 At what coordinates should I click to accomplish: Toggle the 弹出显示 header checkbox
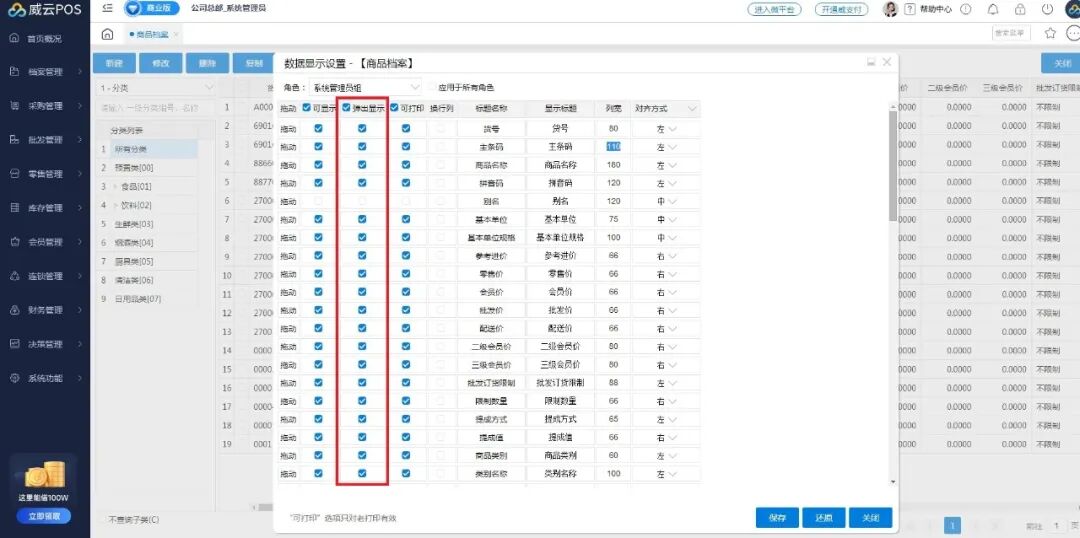click(346, 108)
